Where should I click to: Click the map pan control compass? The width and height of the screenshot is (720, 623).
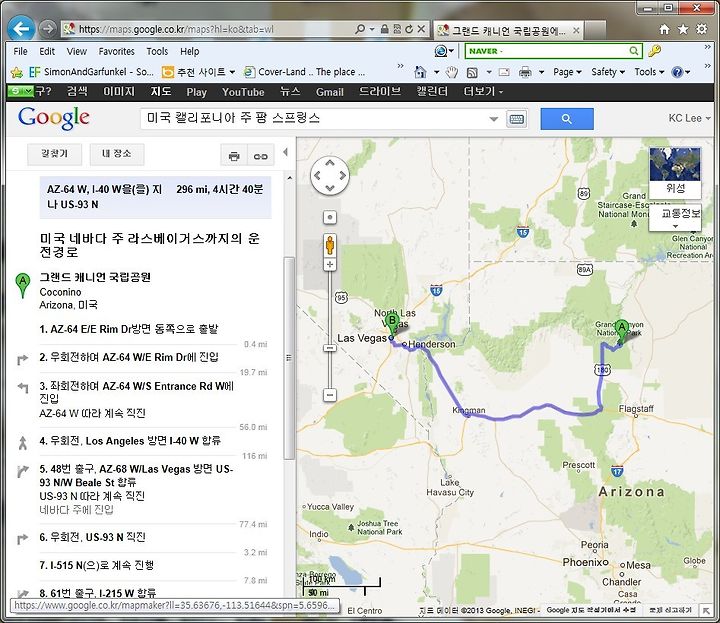tap(330, 175)
